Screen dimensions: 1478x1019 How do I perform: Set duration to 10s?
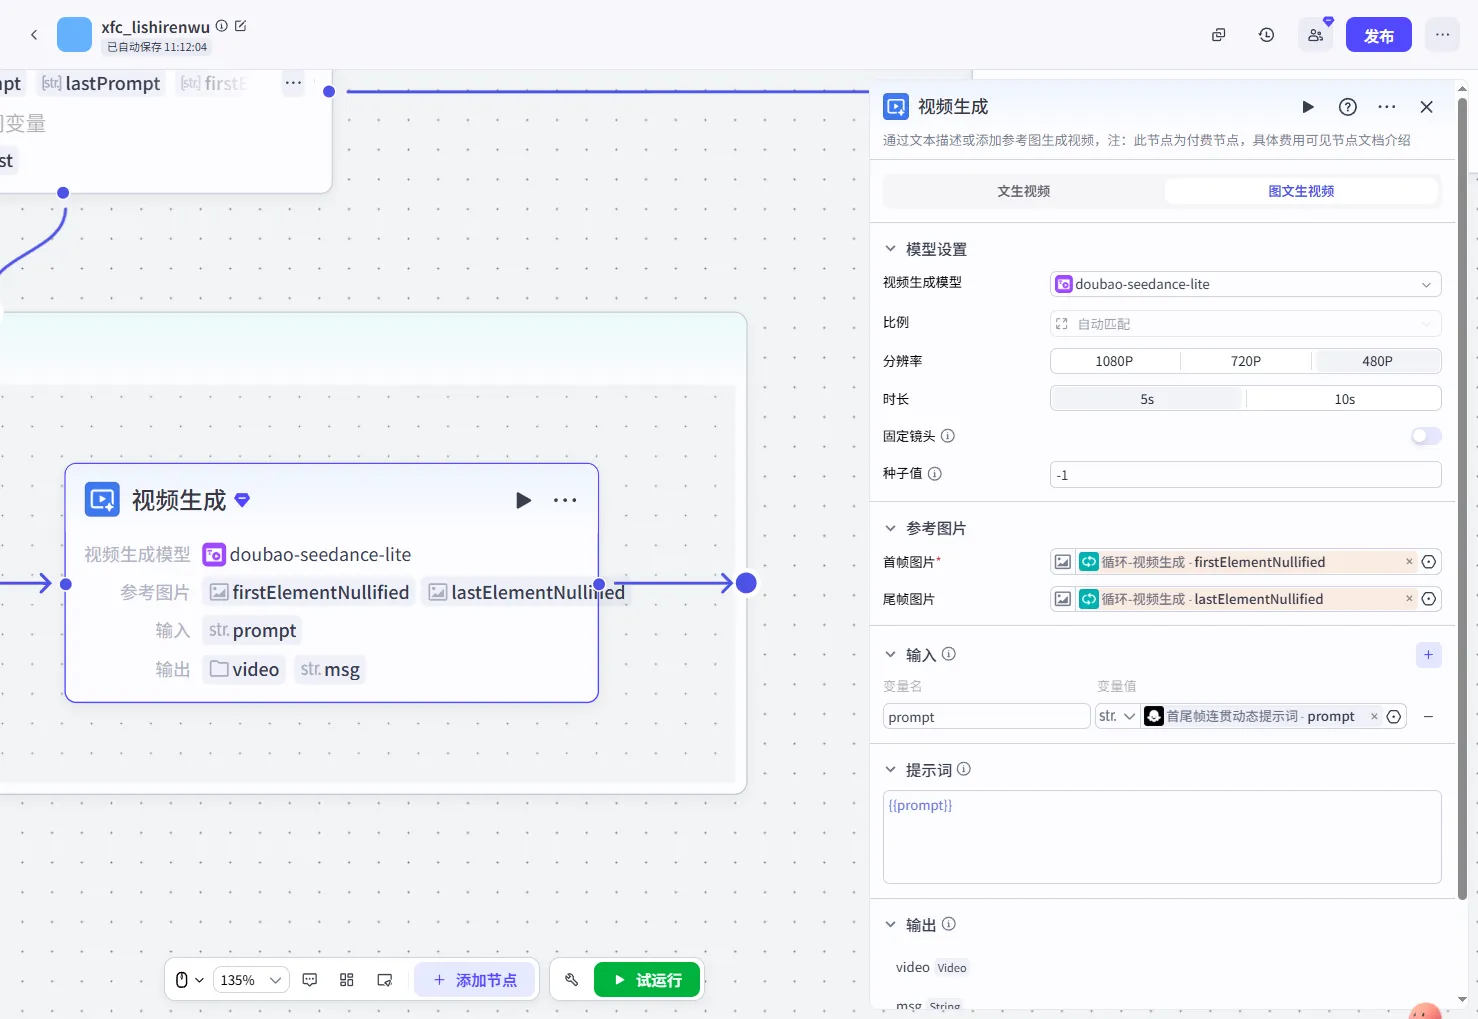tap(1344, 399)
